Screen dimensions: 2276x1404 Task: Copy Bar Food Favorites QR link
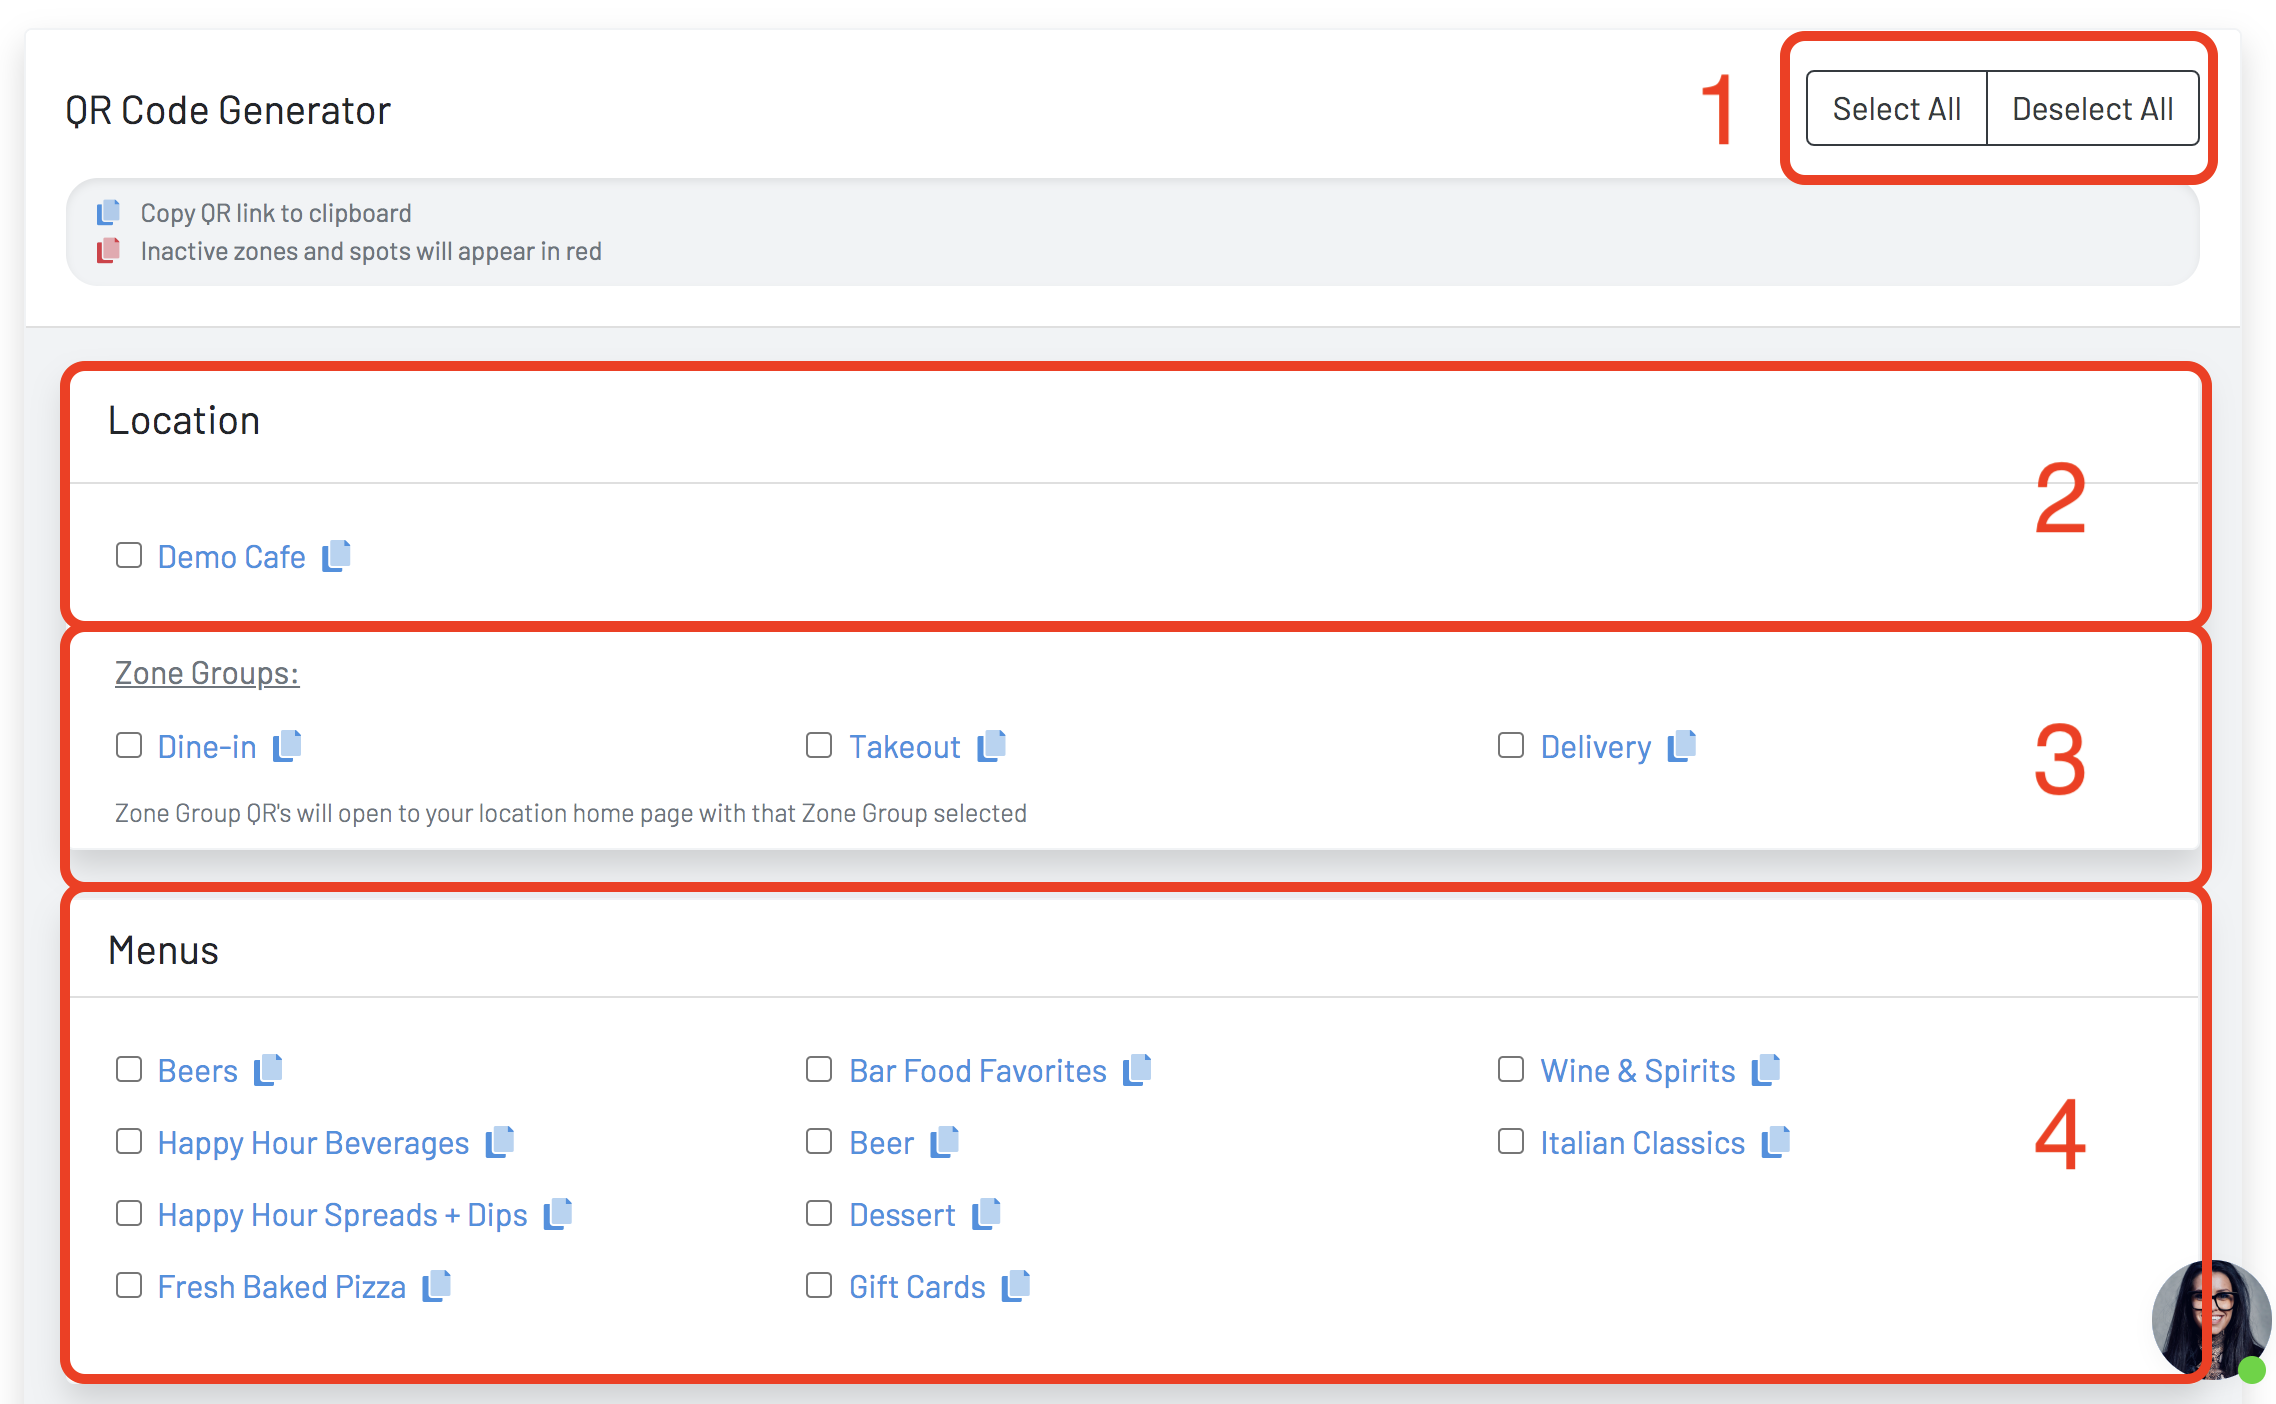tap(1137, 1070)
